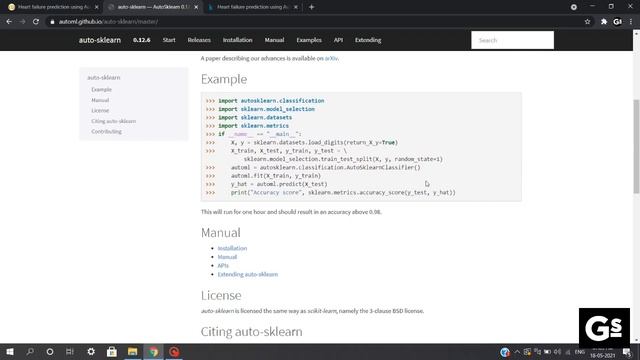Viewport: 640px width, 360px height.
Task: Open Chrome three-dot menu
Action: pyautogui.click(x=631, y=22)
